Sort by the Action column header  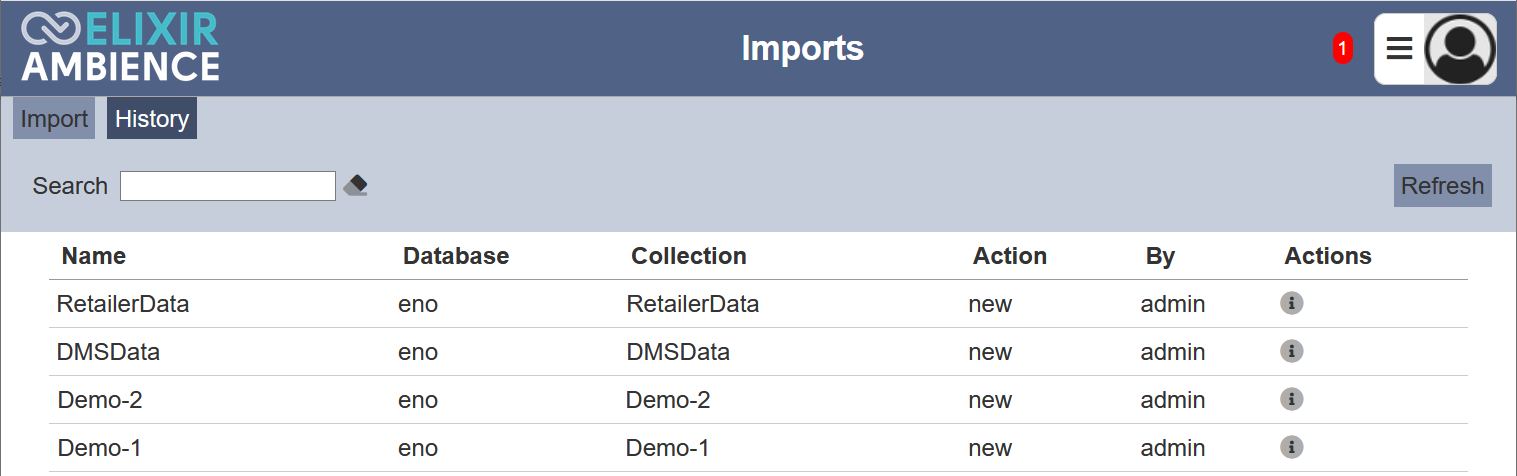1010,256
